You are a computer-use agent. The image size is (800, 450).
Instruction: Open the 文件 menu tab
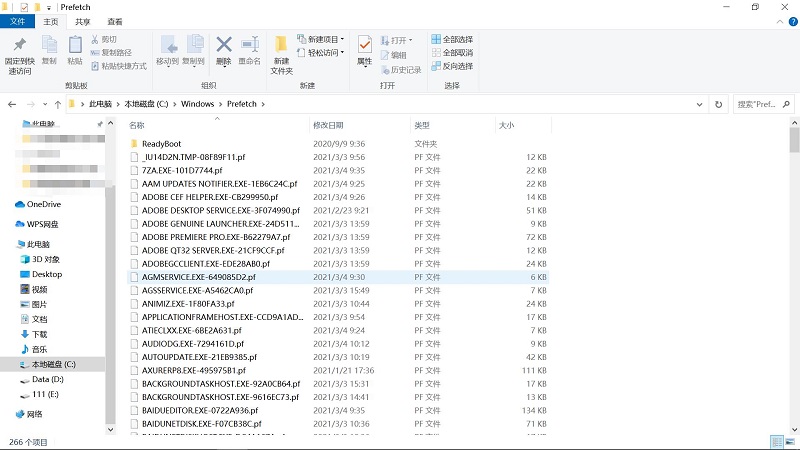coord(19,21)
